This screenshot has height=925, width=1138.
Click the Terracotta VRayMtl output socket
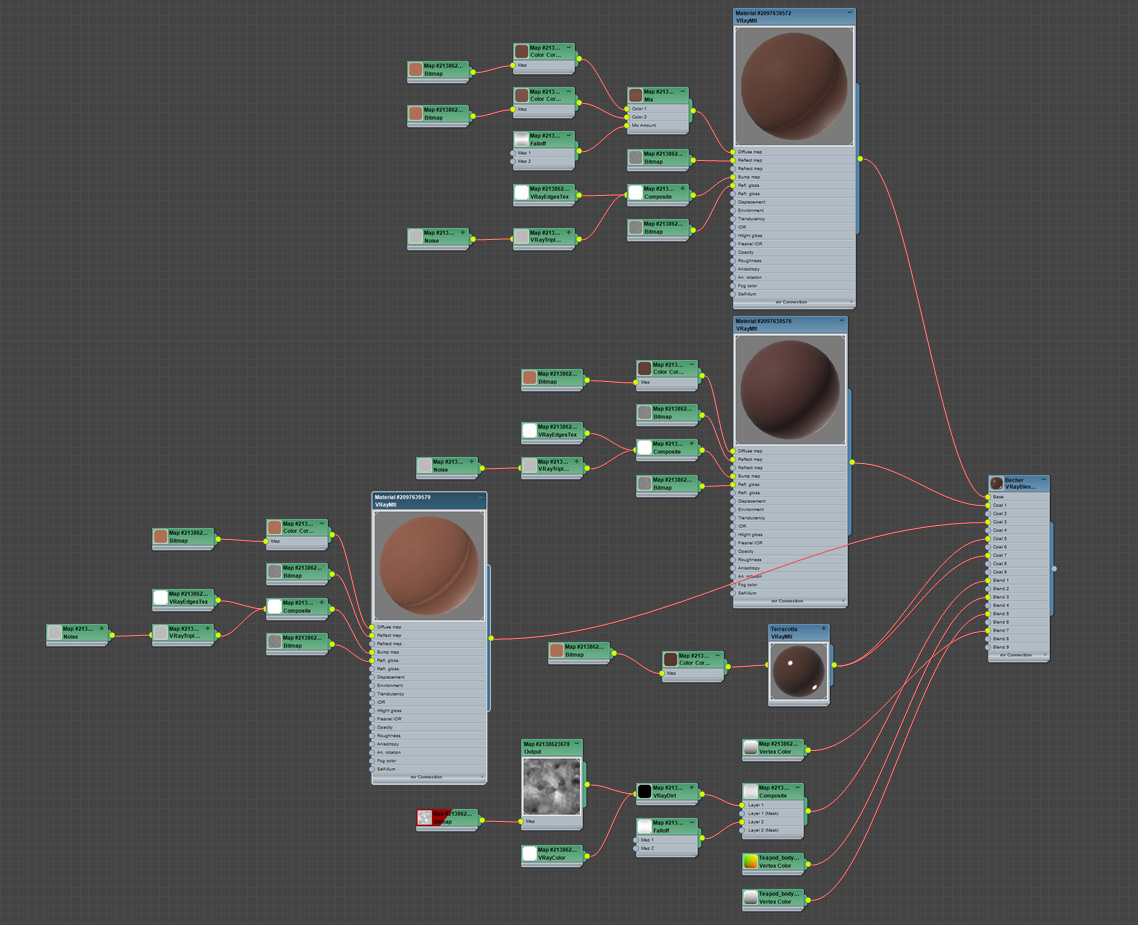(x=834, y=665)
